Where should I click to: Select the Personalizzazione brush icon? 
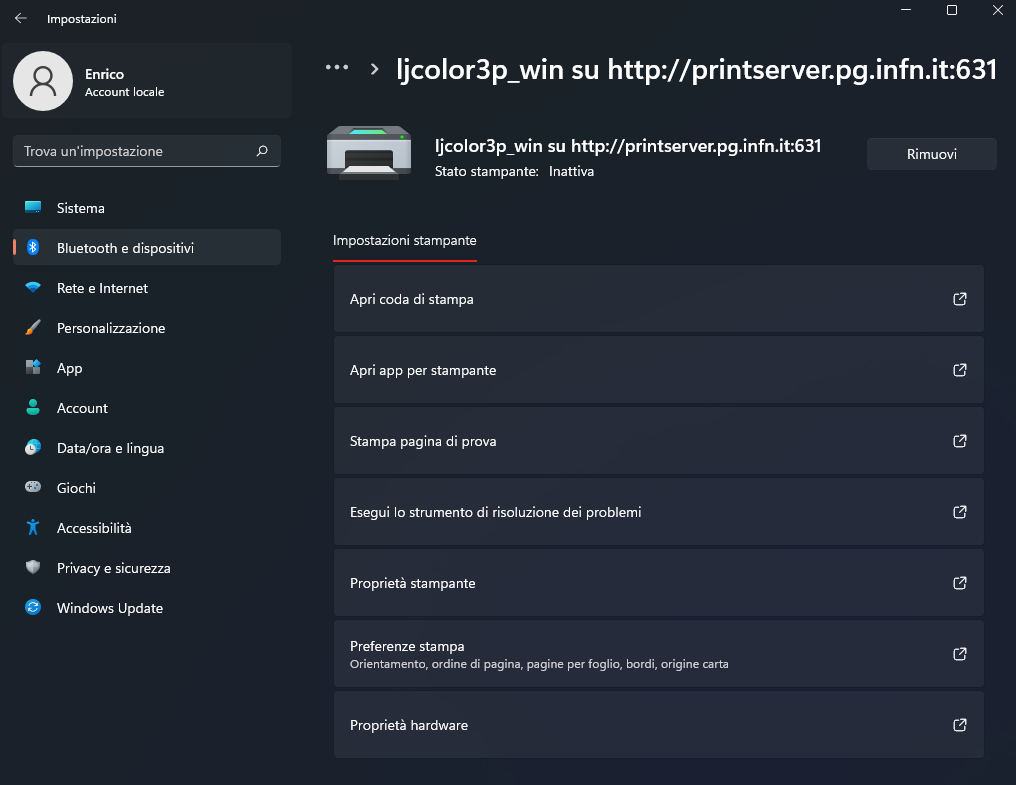pyautogui.click(x=33, y=328)
